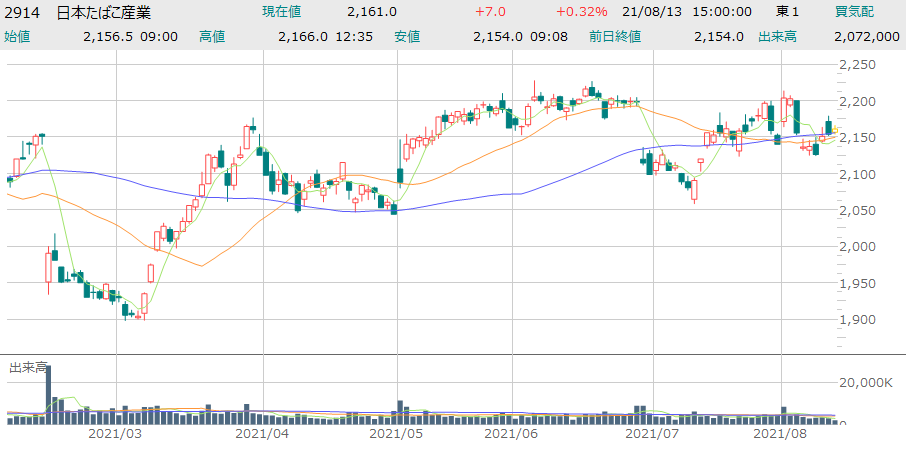Screen dimensions: 906x450
Task: Click the tallest volume bar in volume chart
Action: [48, 393]
